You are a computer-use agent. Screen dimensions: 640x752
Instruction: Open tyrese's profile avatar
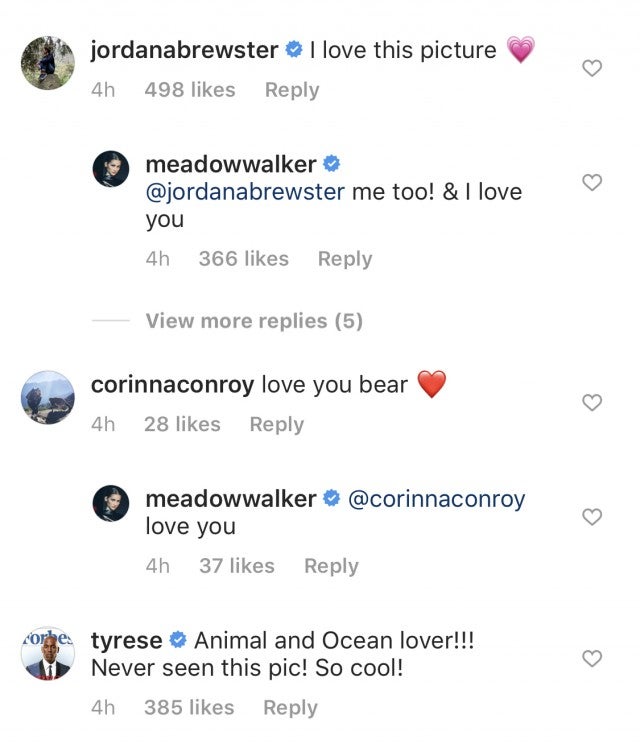pyautogui.click(x=47, y=656)
